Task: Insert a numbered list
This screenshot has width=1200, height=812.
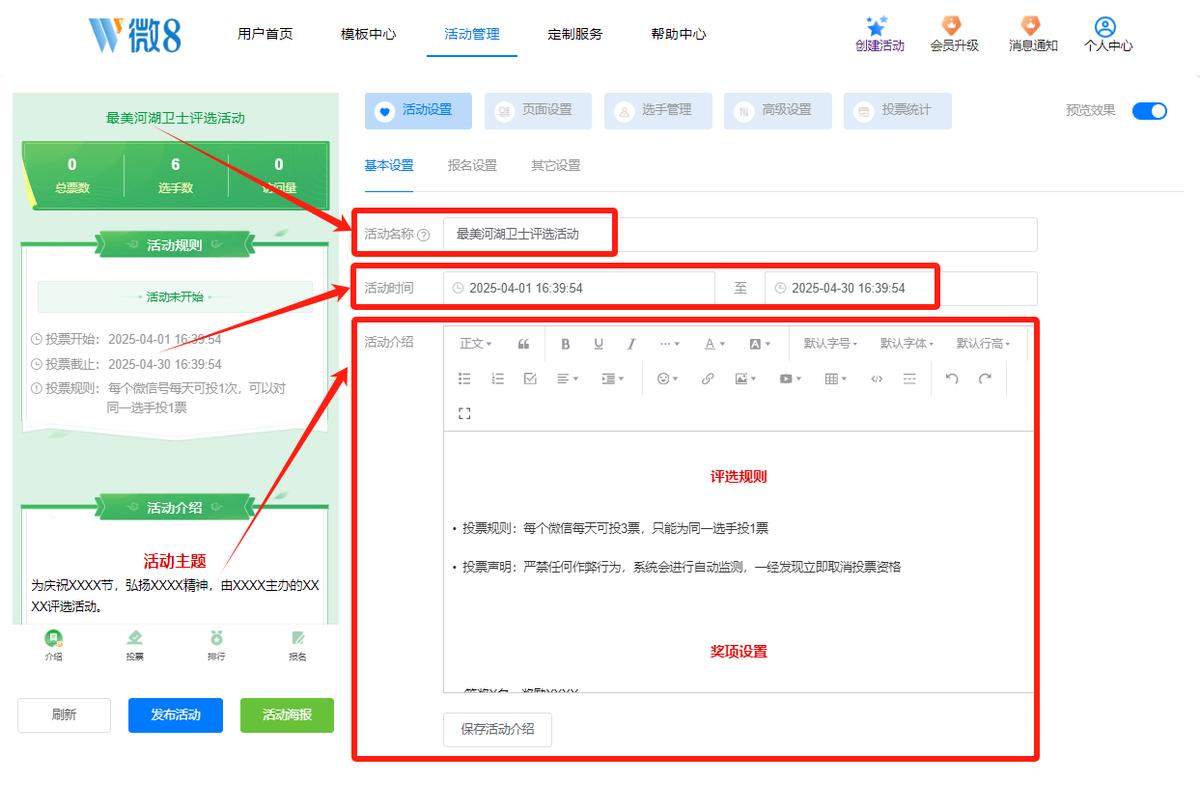Action: point(497,379)
